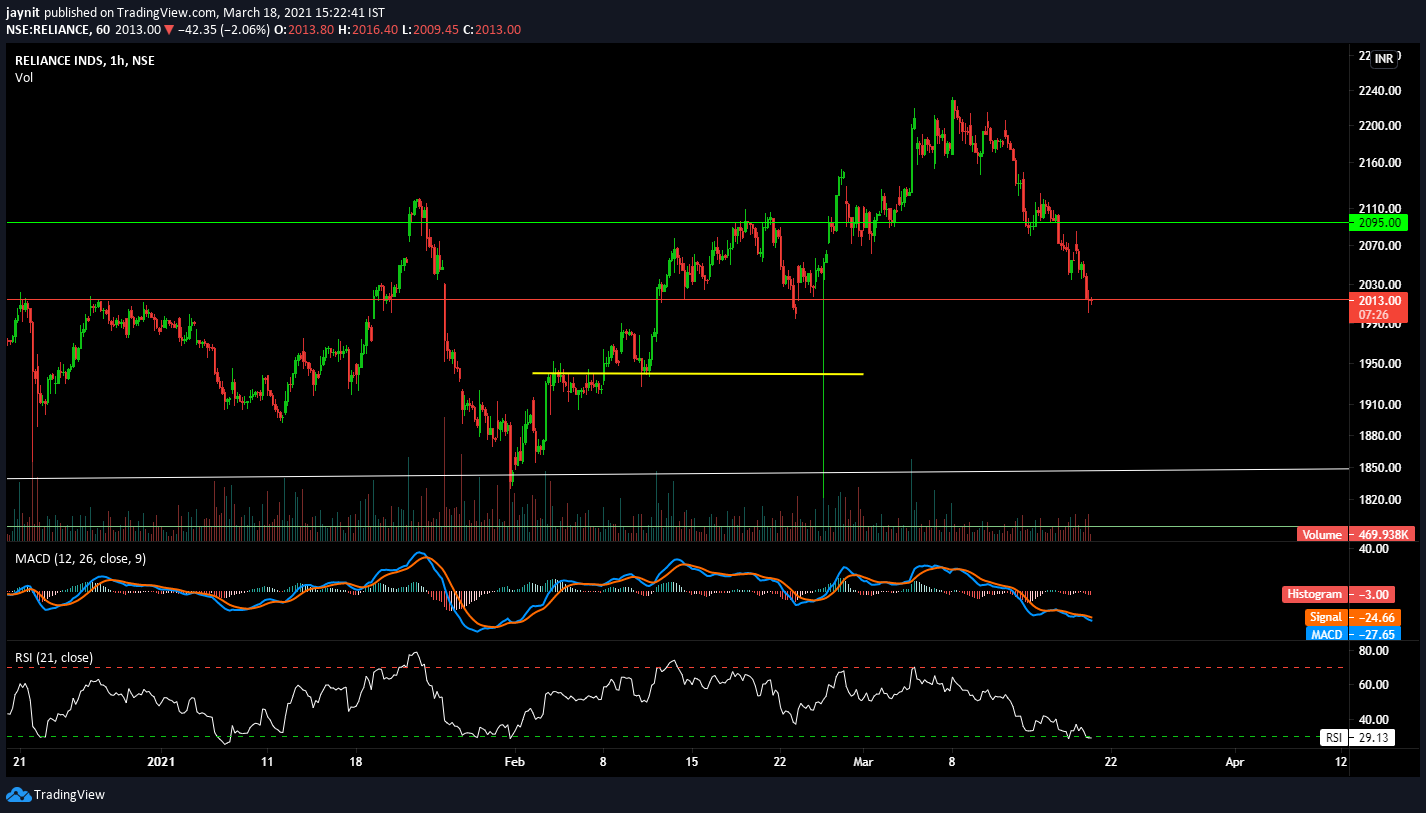Click the Vol indicator label

tap(24, 77)
